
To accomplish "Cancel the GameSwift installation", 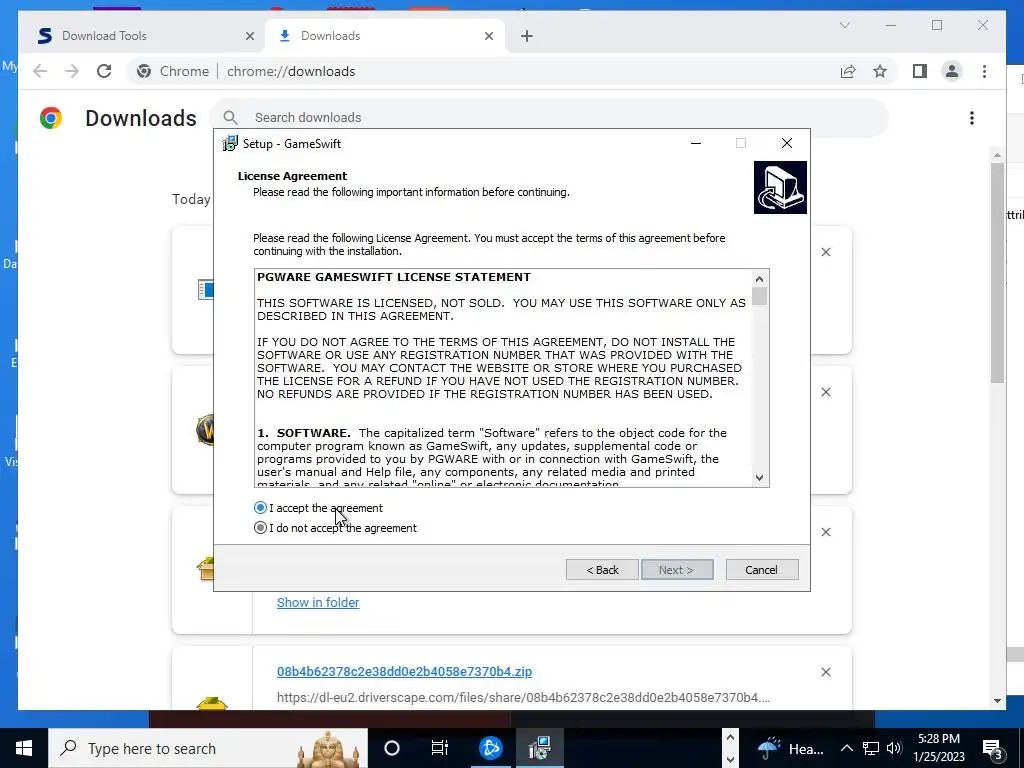I will point(761,569).
